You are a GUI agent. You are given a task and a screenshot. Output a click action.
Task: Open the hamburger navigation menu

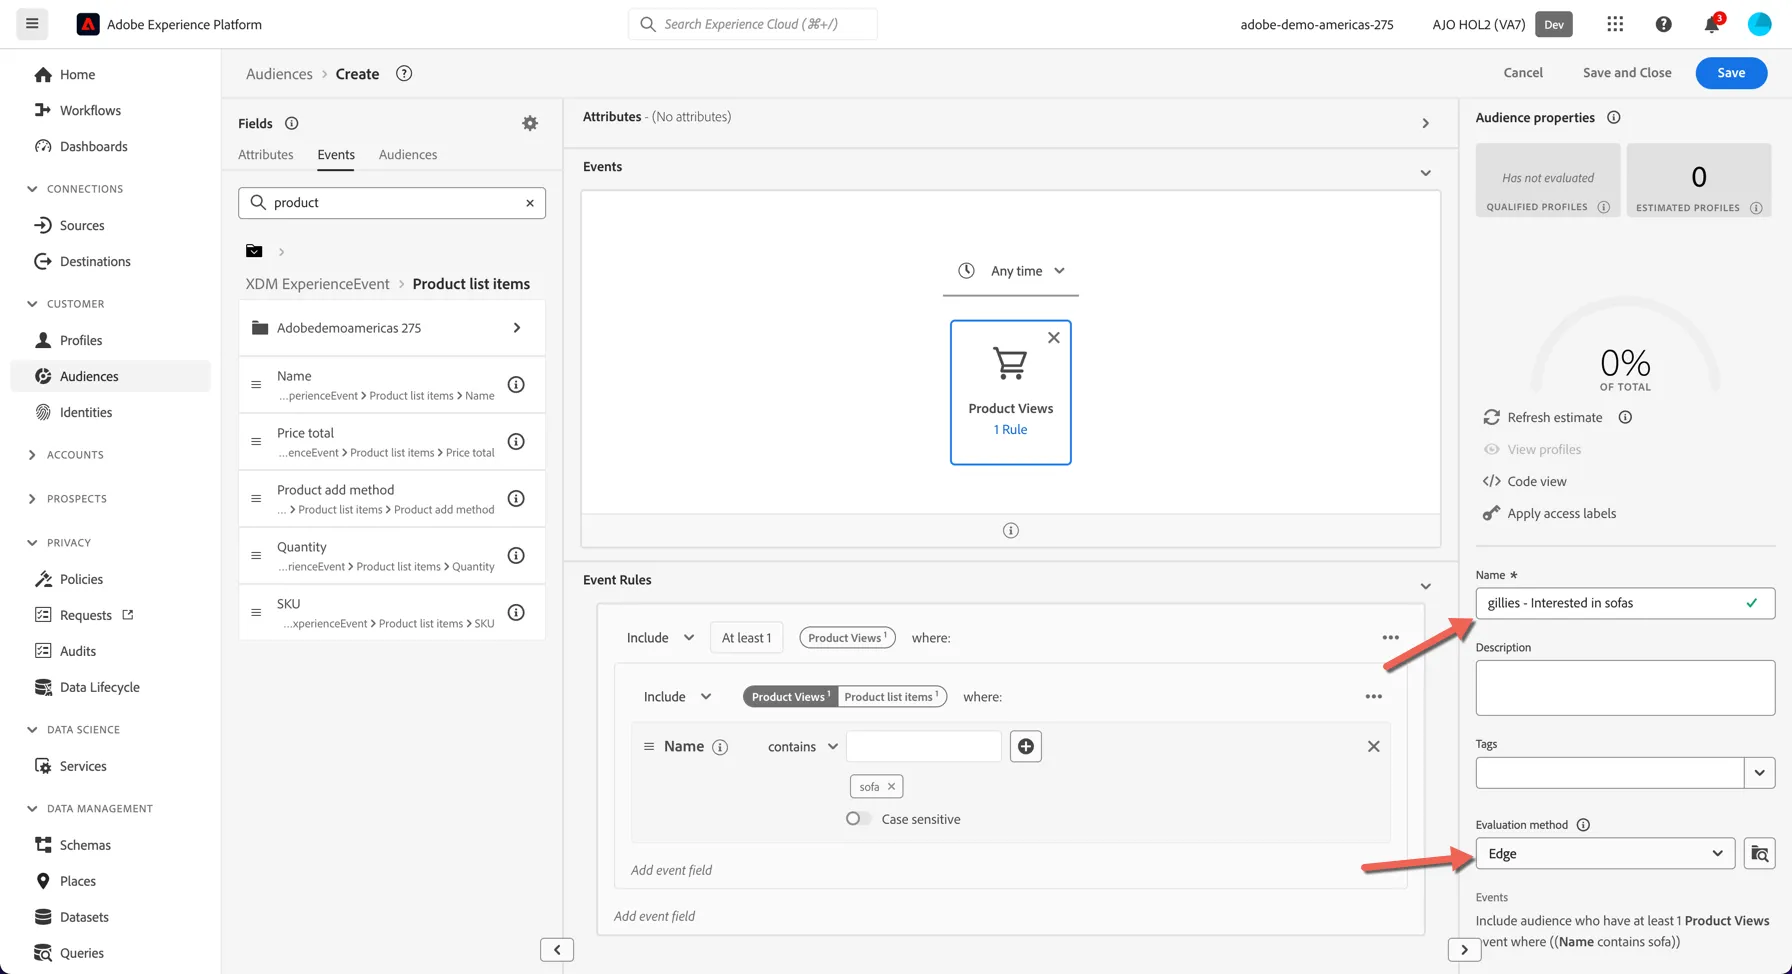32,24
